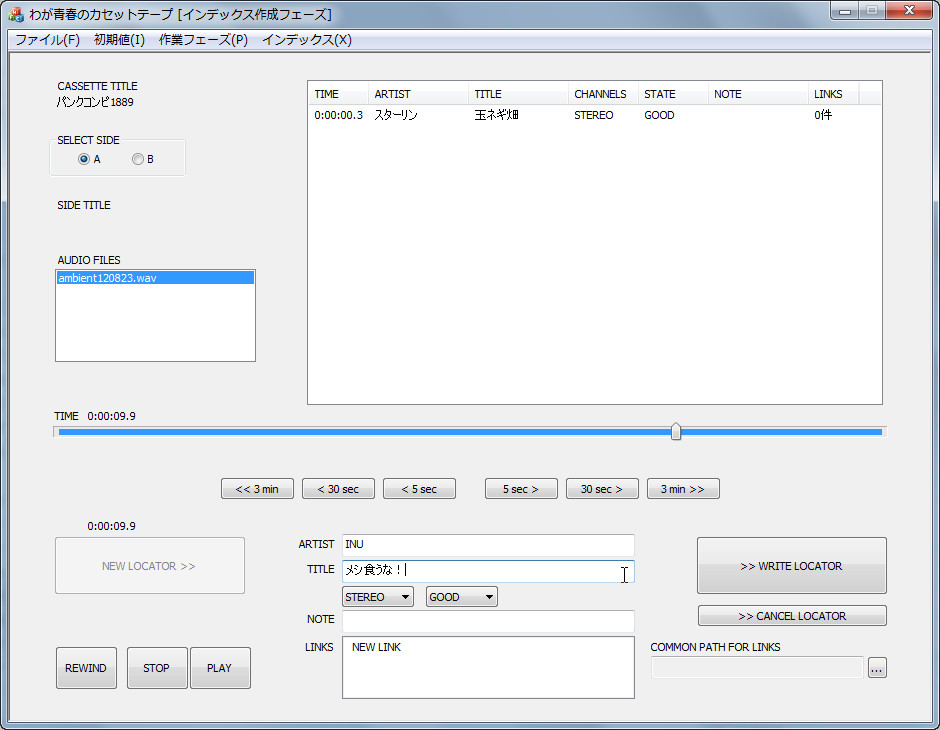Screen dimensions: 940x730
Task: Click the CHANNELS column header
Action: tap(602, 94)
